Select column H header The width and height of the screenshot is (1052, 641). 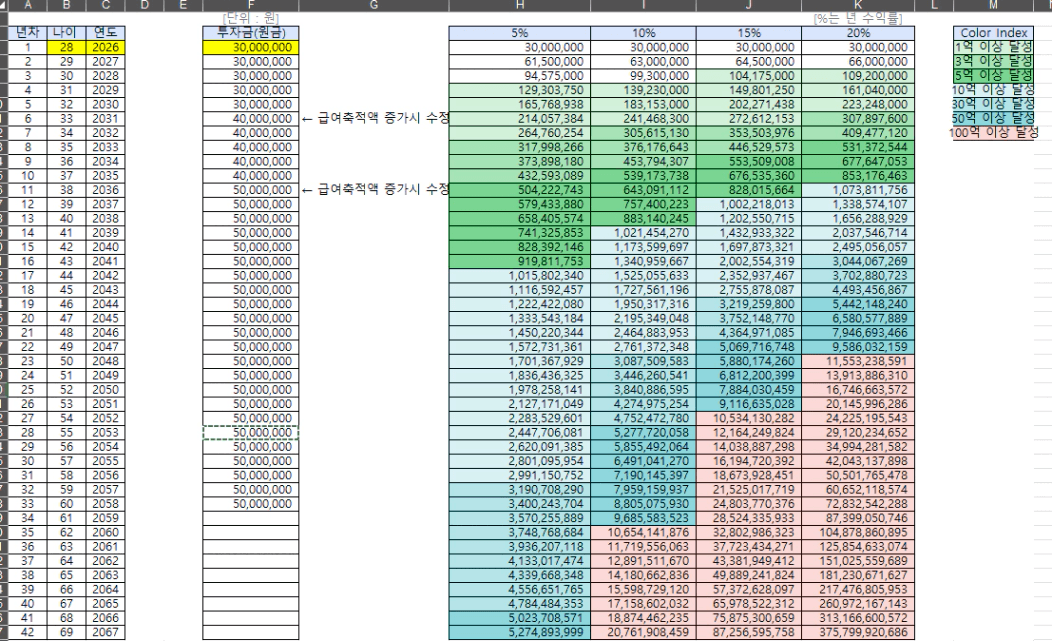tap(519, 6)
